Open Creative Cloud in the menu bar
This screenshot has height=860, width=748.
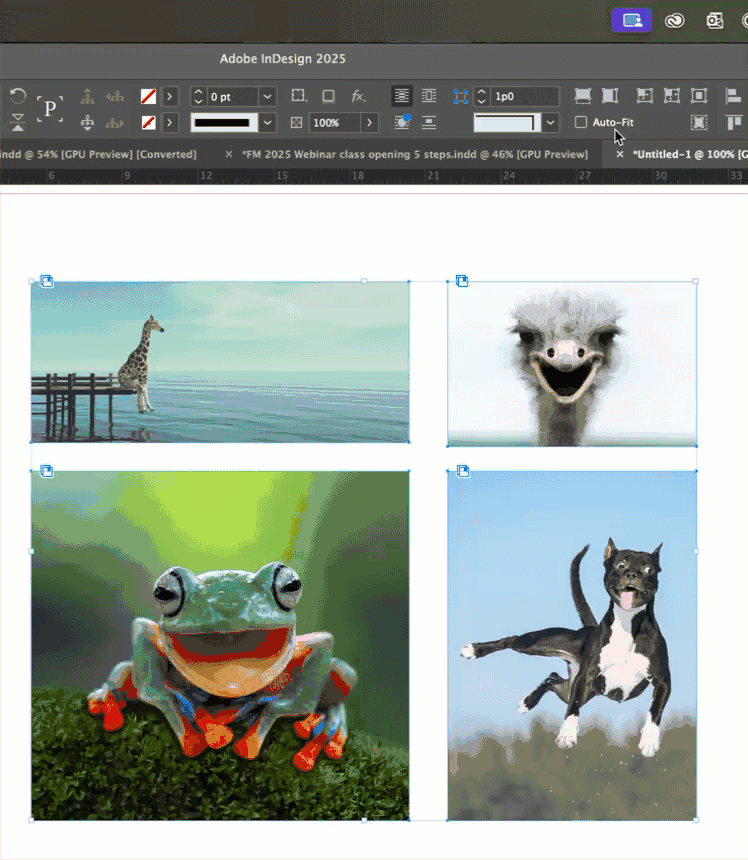point(673,20)
